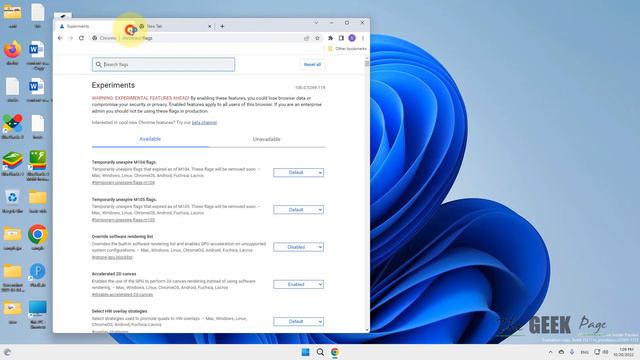640x360 pixels.
Task: Click the cloud icon in system tray
Action: [561, 352]
